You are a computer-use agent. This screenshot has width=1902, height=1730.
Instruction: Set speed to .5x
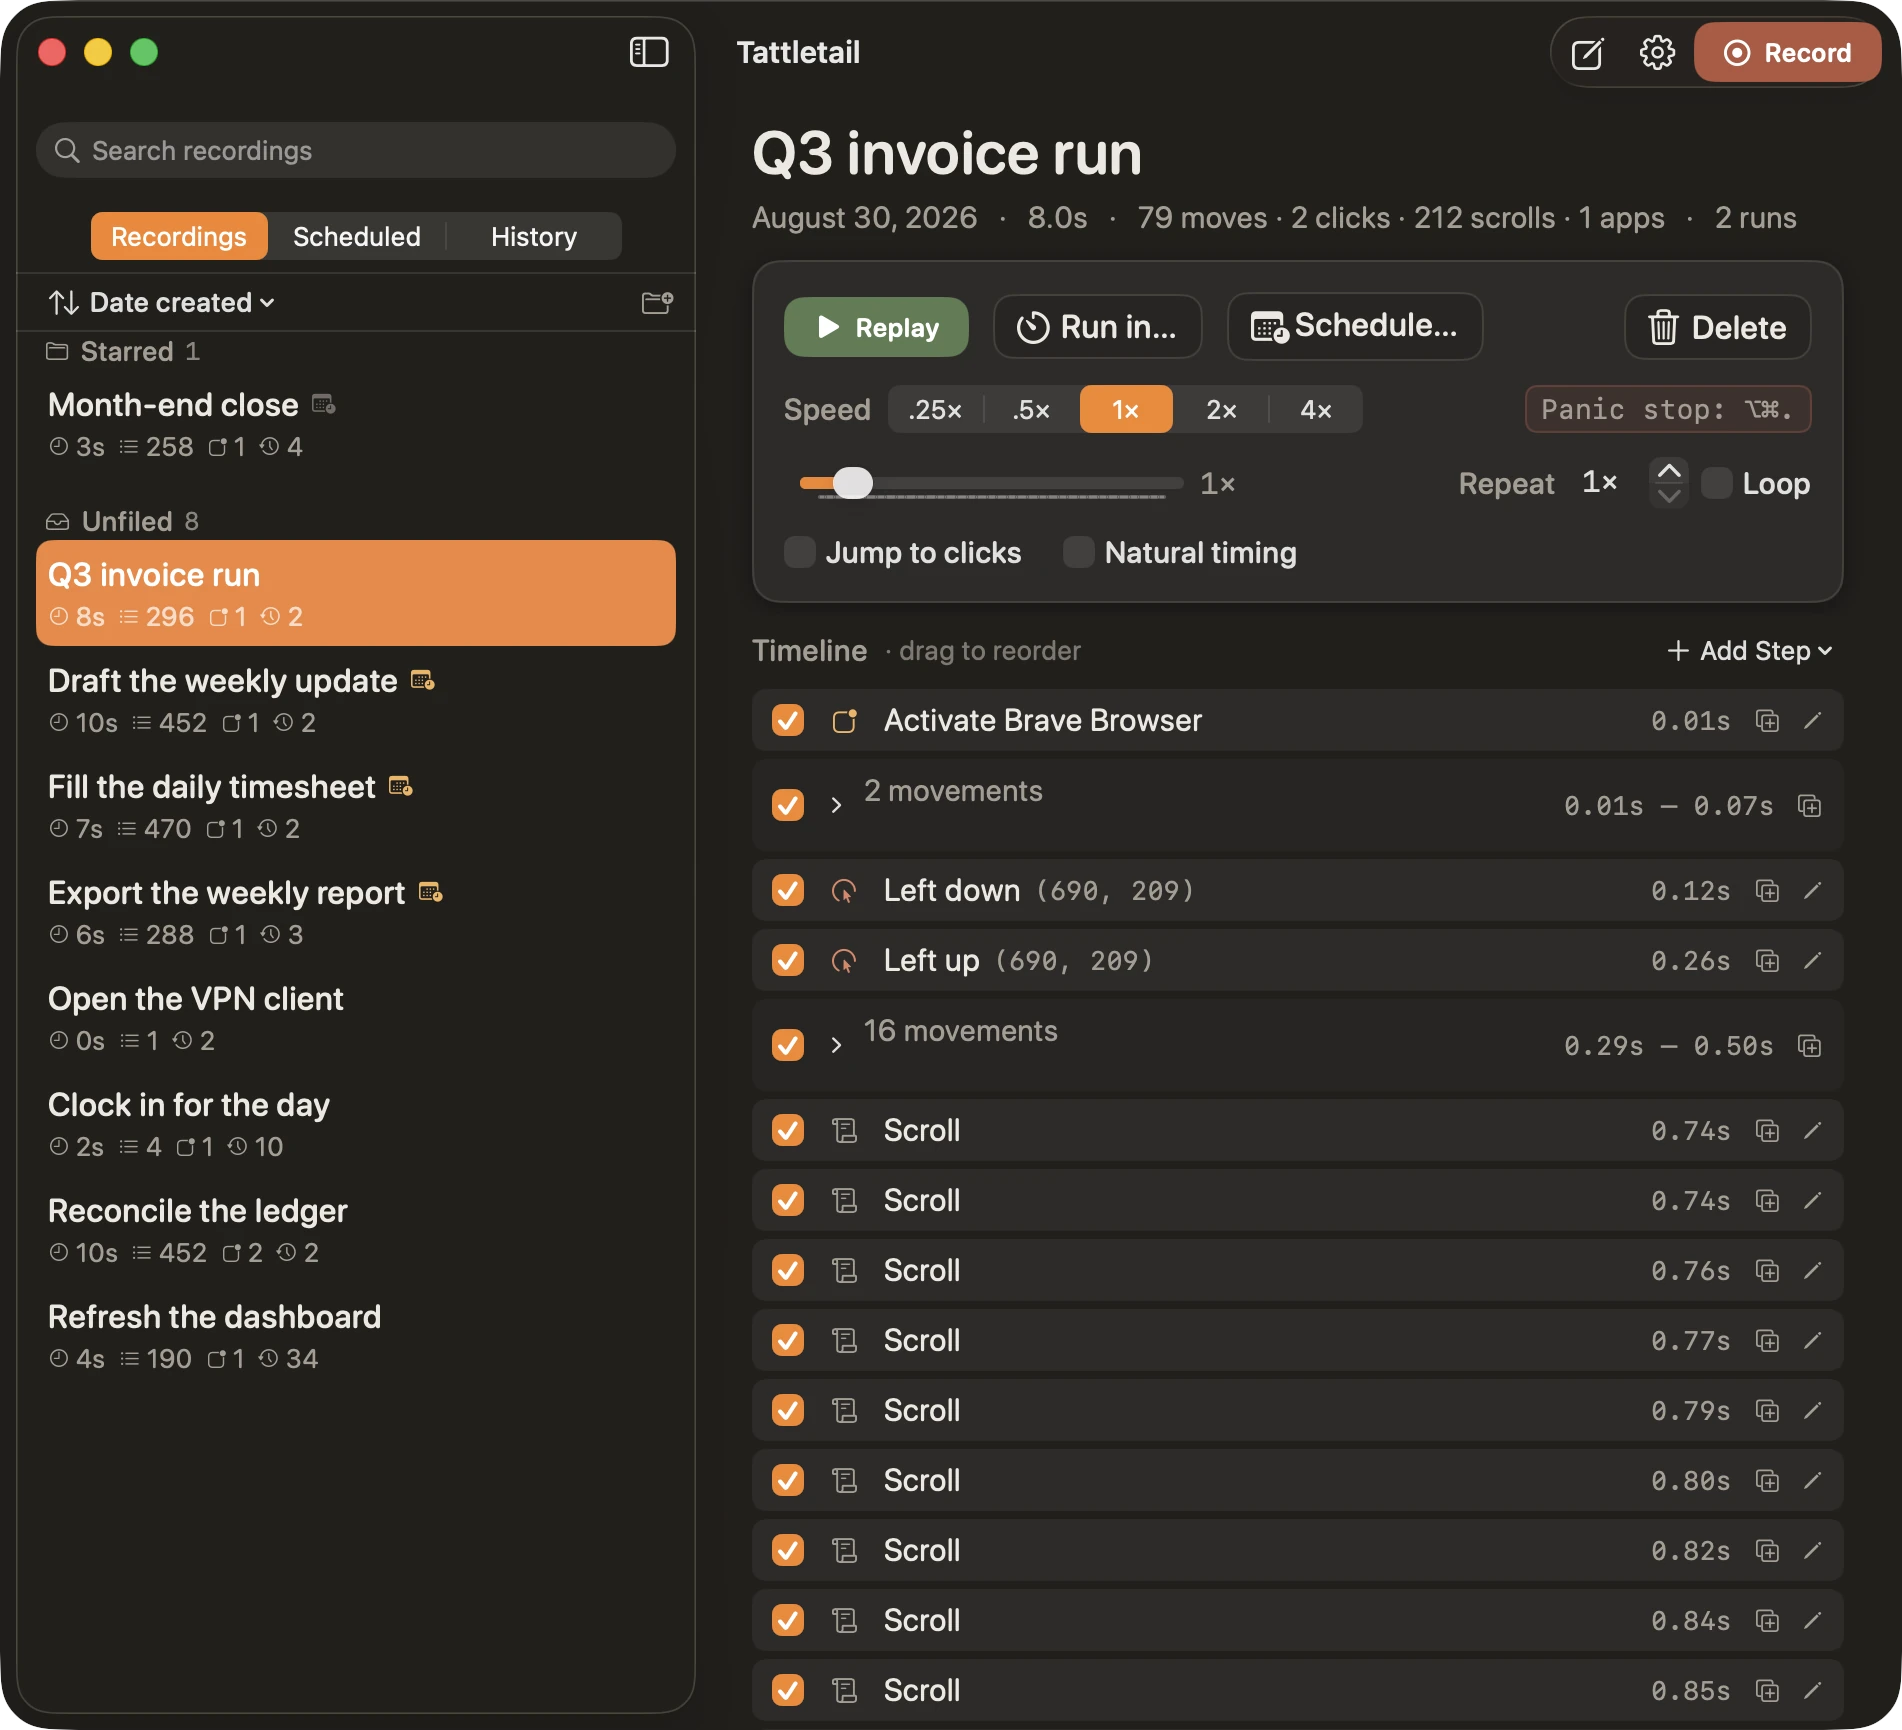coord(1031,409)
